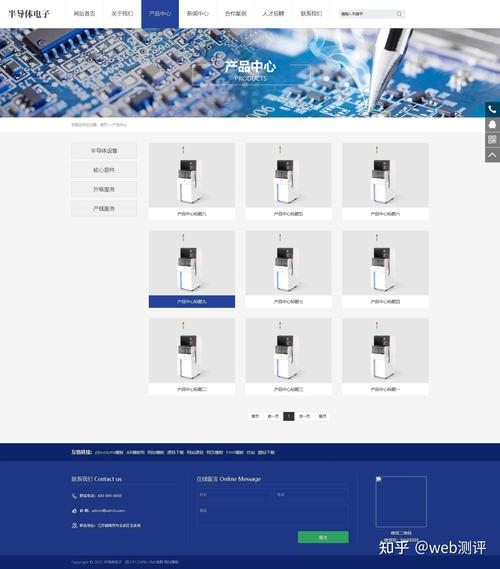Image resolution: width=500 pixels, height=569 pixels.
Task: Click the WeChat QR code image placeholder
Action: [401, 501]
